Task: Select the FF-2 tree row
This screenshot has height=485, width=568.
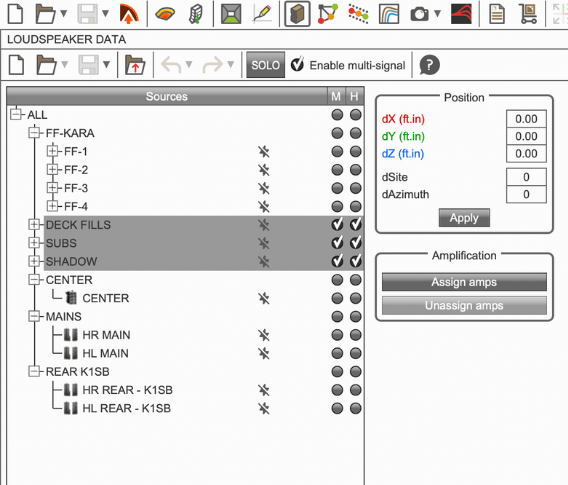Action: coord(76,170)
